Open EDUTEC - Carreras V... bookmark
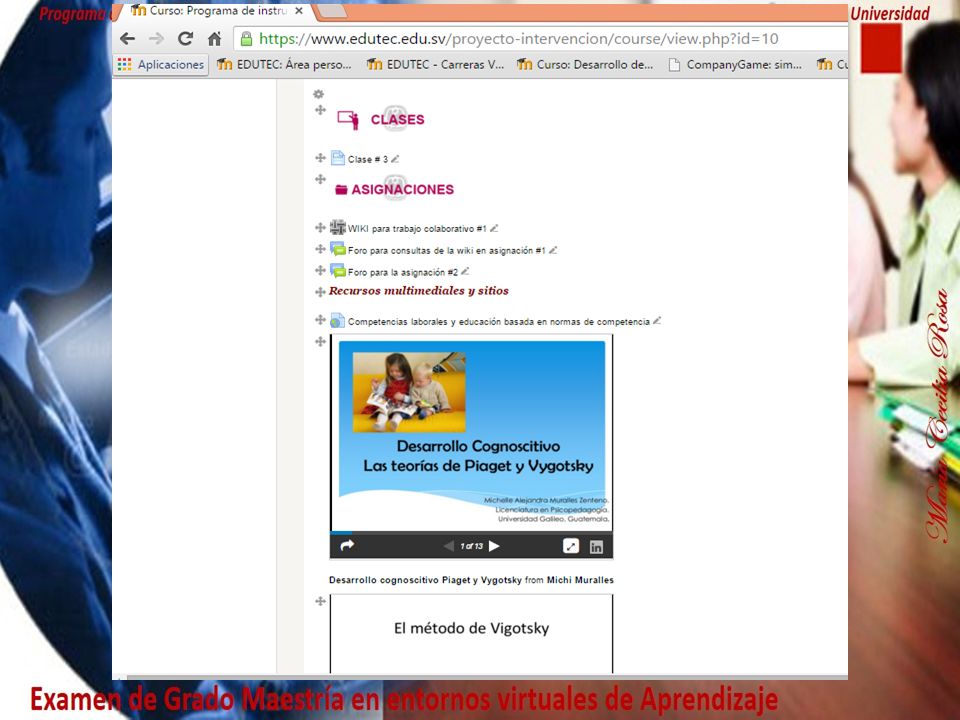Screen dimensions: 960x720 (435, 64)
